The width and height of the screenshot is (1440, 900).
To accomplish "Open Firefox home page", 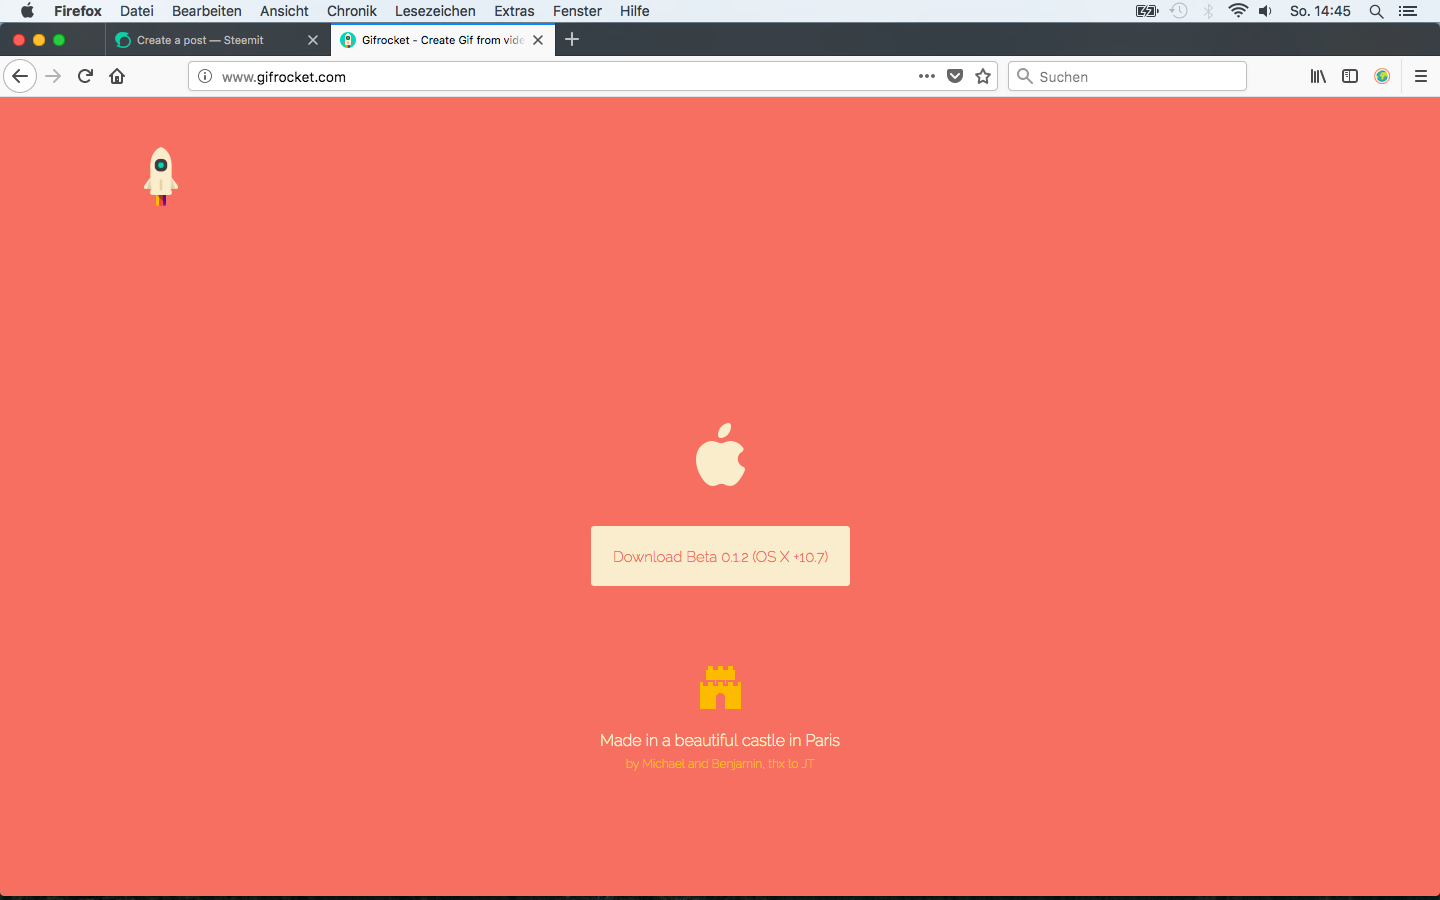I will click(x=117, y=76).
